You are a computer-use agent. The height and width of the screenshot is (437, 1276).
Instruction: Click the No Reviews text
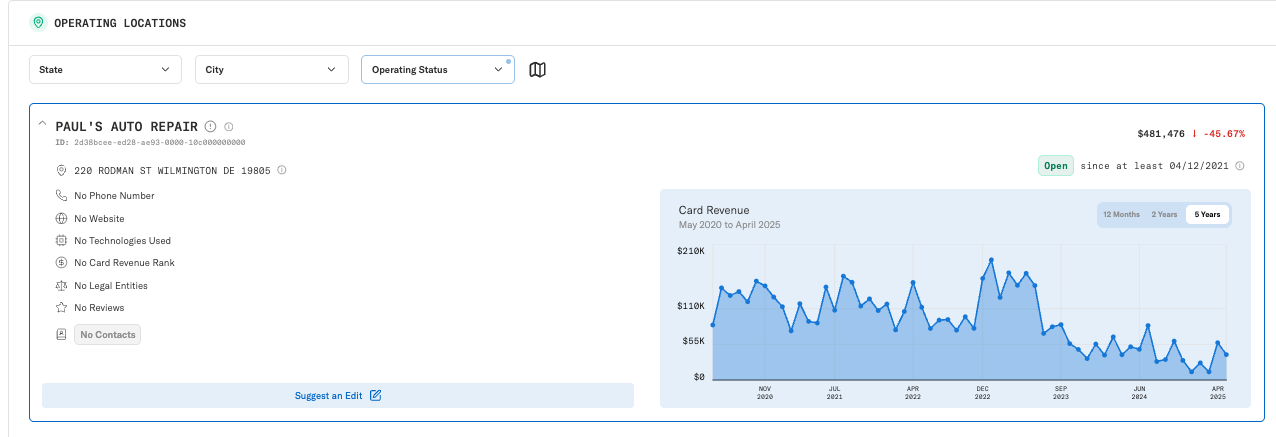click(x=100, y=308)
